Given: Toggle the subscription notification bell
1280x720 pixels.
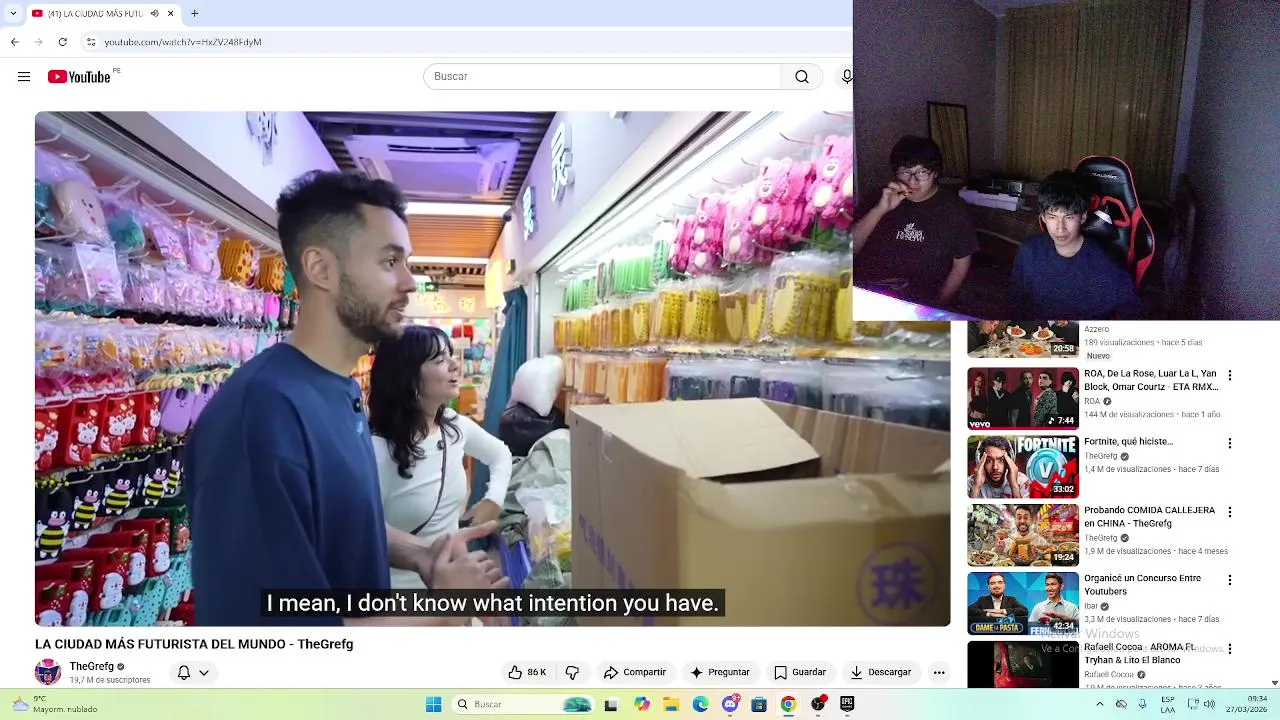Looking at the screenshot, I should pyautogui.click(x=184, y=673).
